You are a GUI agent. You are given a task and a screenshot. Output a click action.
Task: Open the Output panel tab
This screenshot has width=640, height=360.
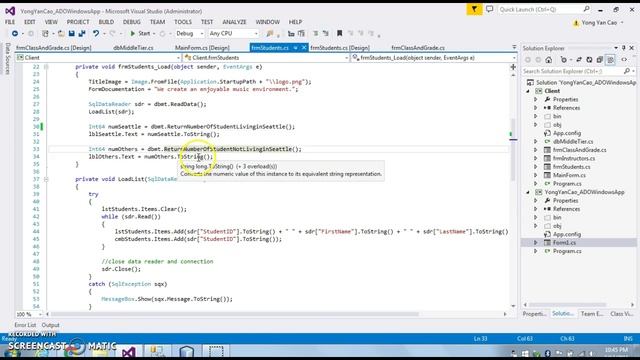point(51,325)
